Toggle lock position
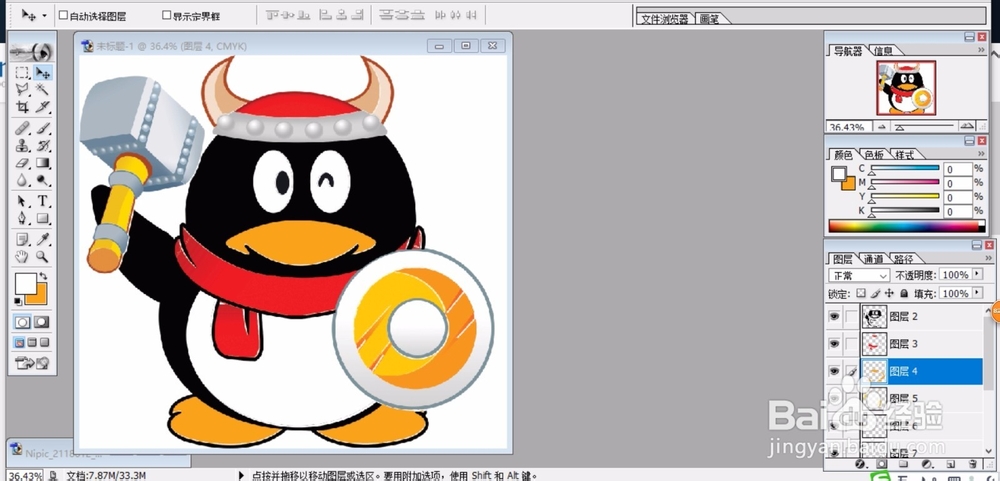 coord(890,293)
